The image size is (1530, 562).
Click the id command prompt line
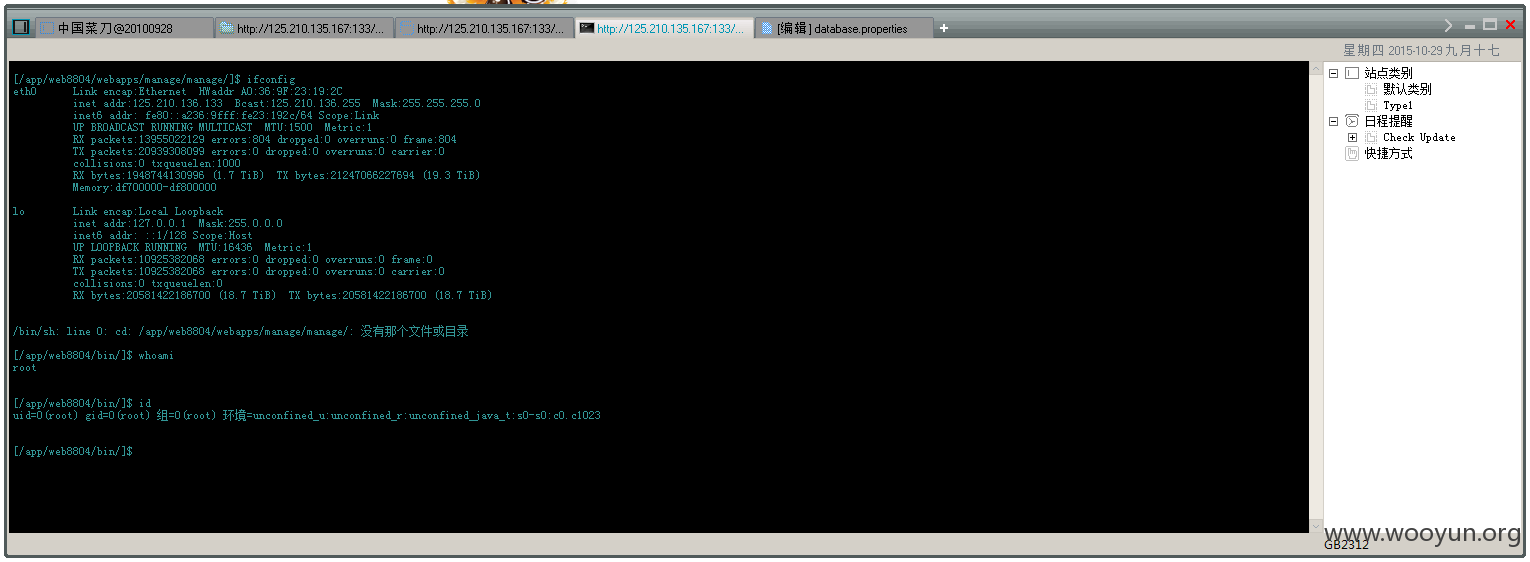pyautogui.click(x=81, y=403)
